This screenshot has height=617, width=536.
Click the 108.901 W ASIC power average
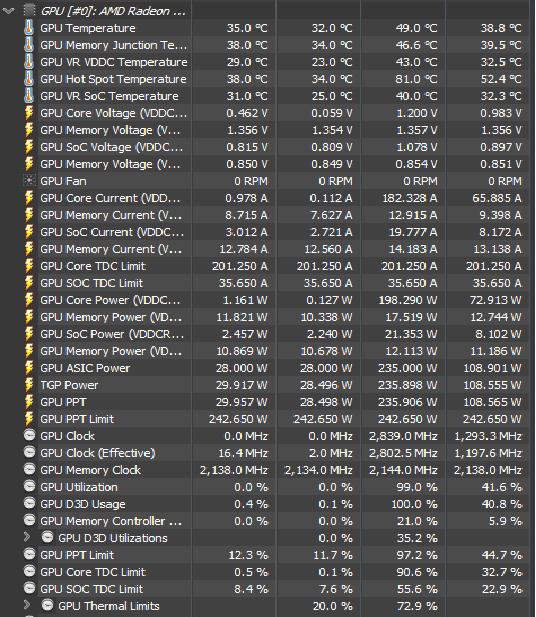point(492,368)
